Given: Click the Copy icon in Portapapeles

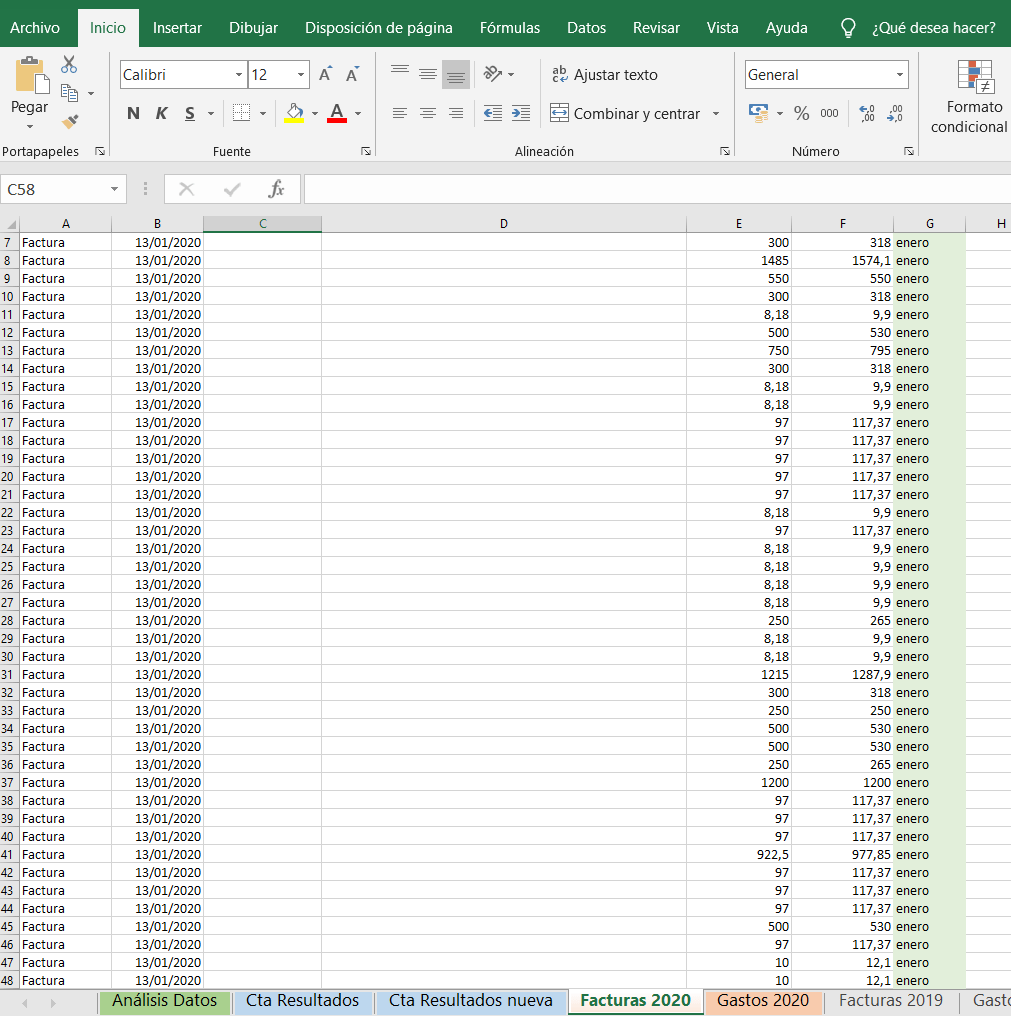Looking at the screenshot, I should pyautogui.click(x=69, y=93).
